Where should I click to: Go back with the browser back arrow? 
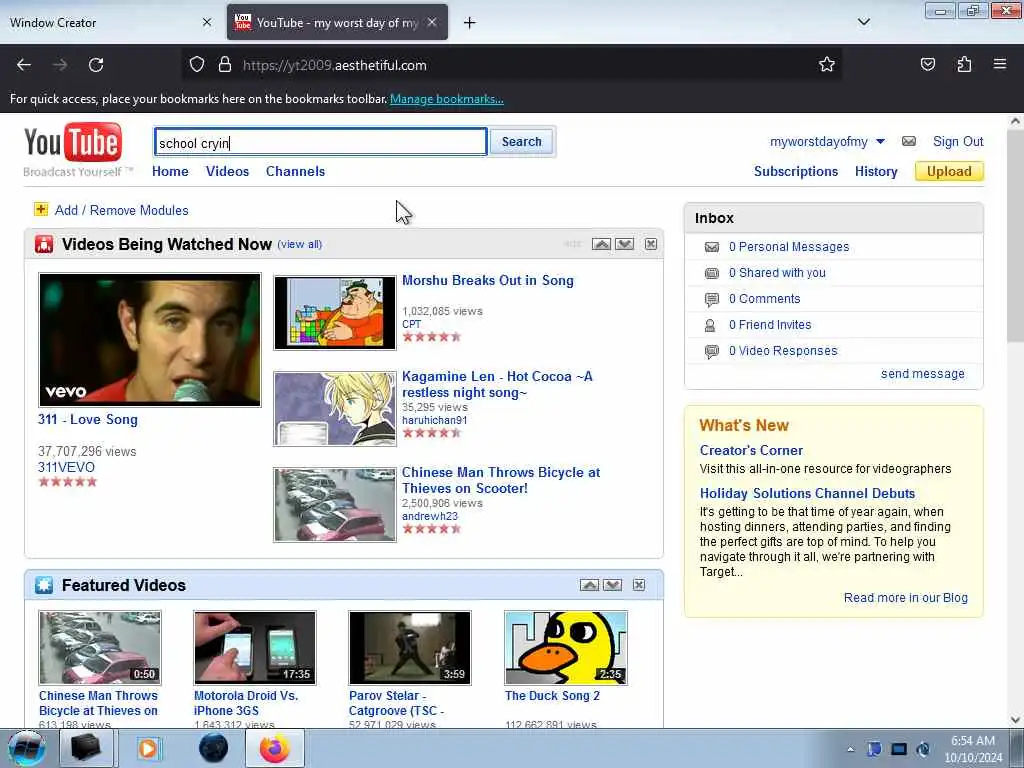(24, 65)
